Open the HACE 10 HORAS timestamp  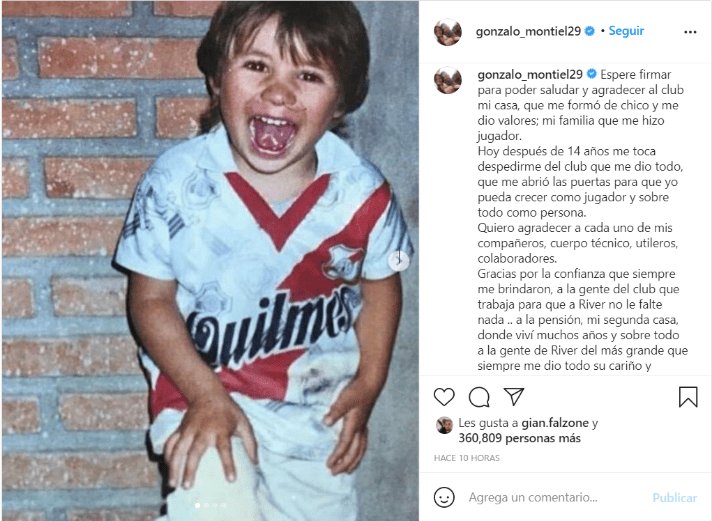tap(467, 458)
